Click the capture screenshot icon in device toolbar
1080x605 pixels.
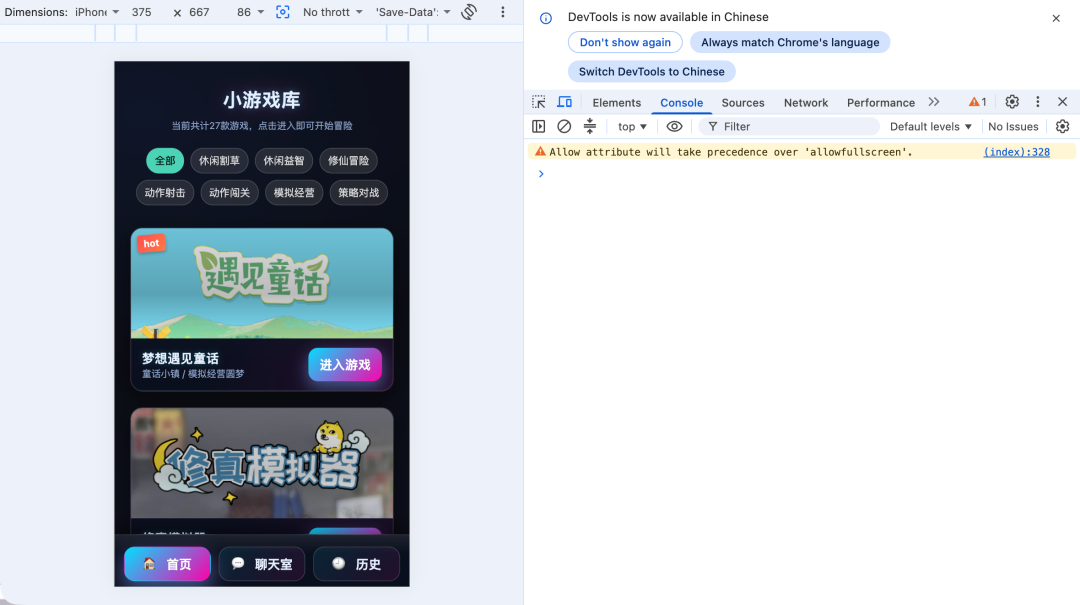click(x=282, y=12)
